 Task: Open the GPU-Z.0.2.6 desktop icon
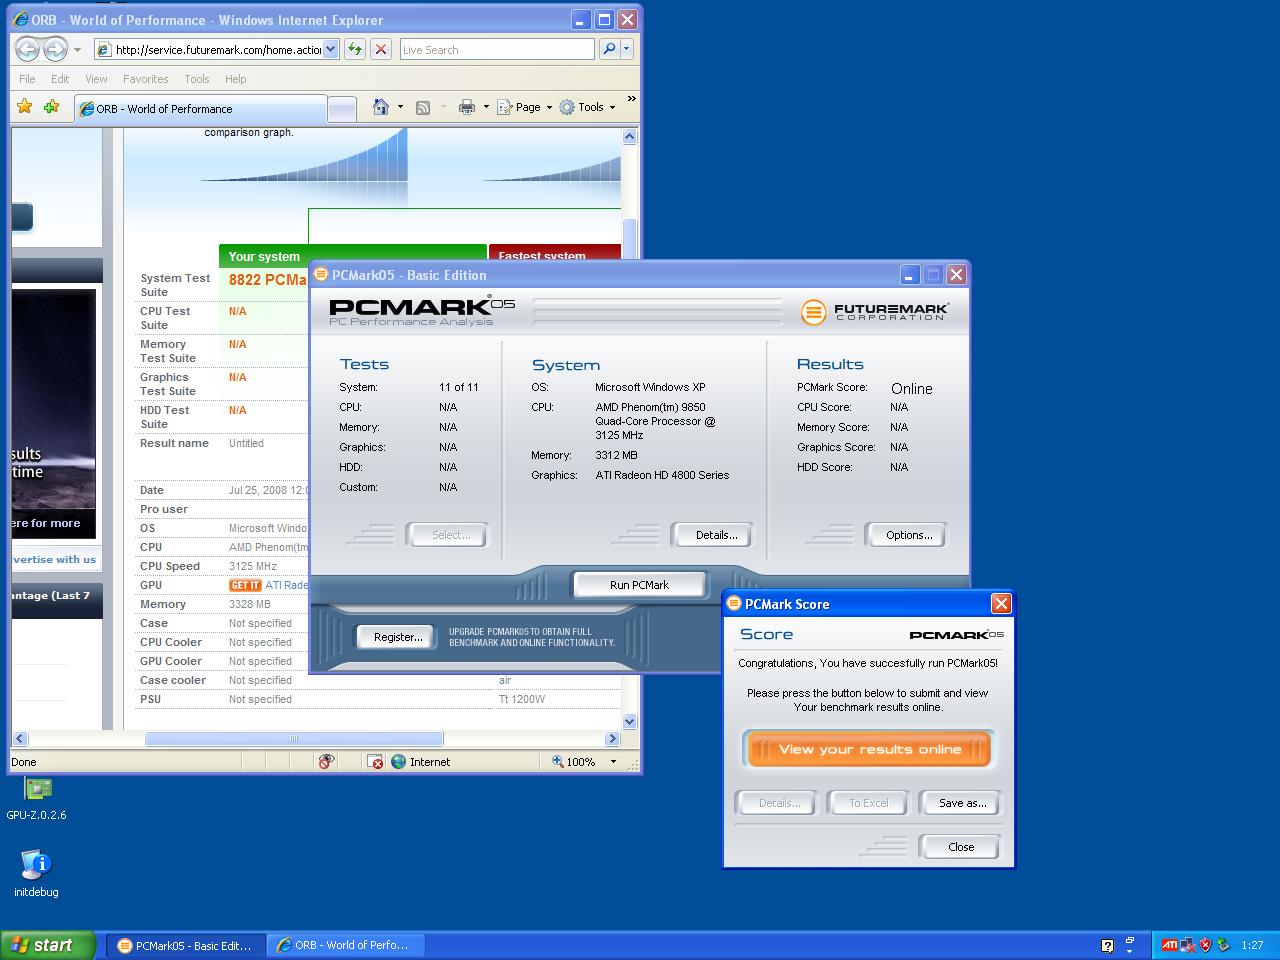(37, 800)
